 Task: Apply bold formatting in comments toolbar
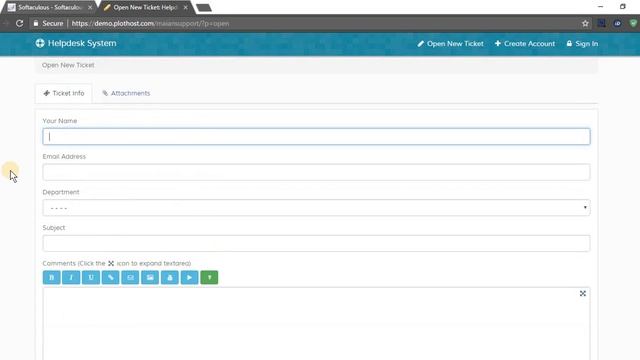tap(51, 278)
